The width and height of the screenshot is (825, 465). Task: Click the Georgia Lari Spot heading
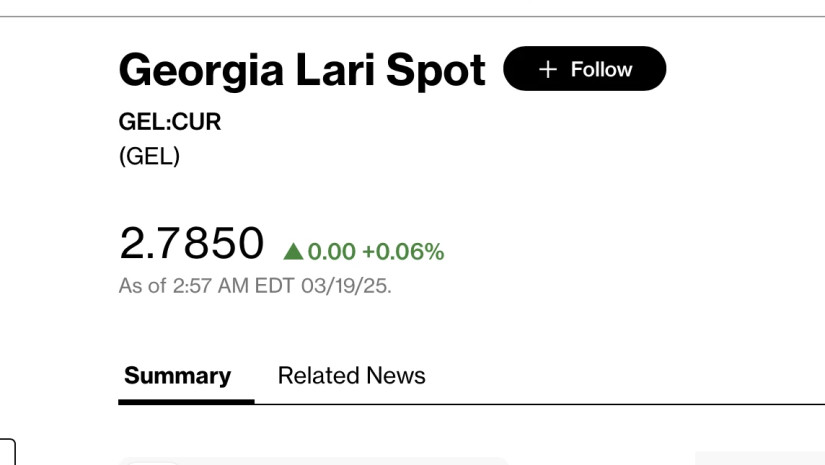302,70
